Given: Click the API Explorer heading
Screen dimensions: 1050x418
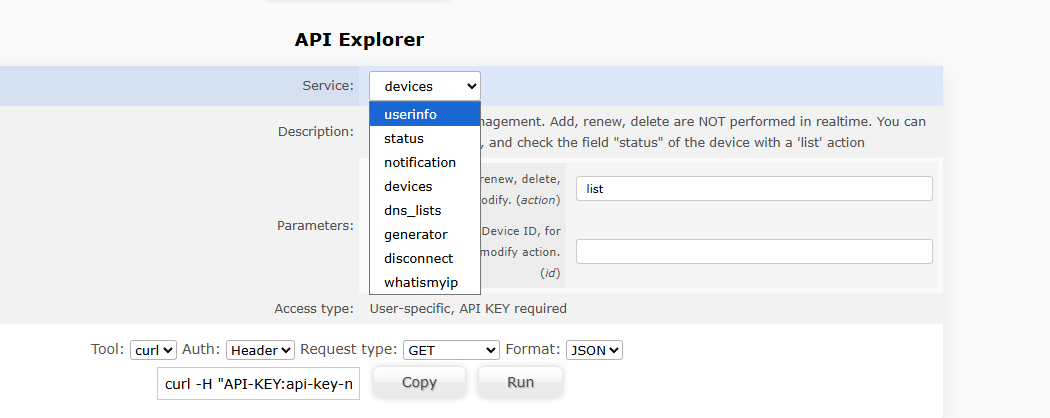Looking at the screenshot, I should [359, 40].
